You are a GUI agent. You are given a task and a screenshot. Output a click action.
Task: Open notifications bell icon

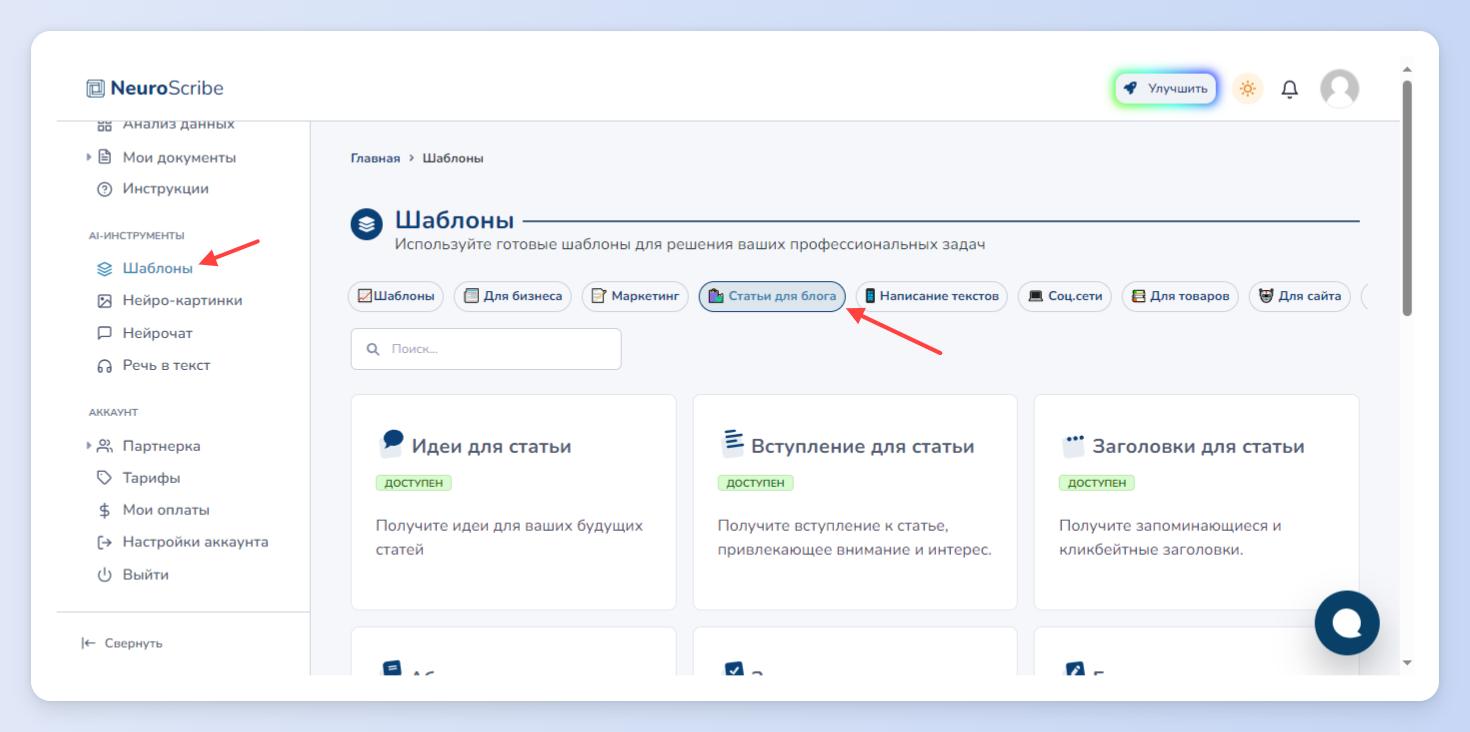tap(1290, 89)
